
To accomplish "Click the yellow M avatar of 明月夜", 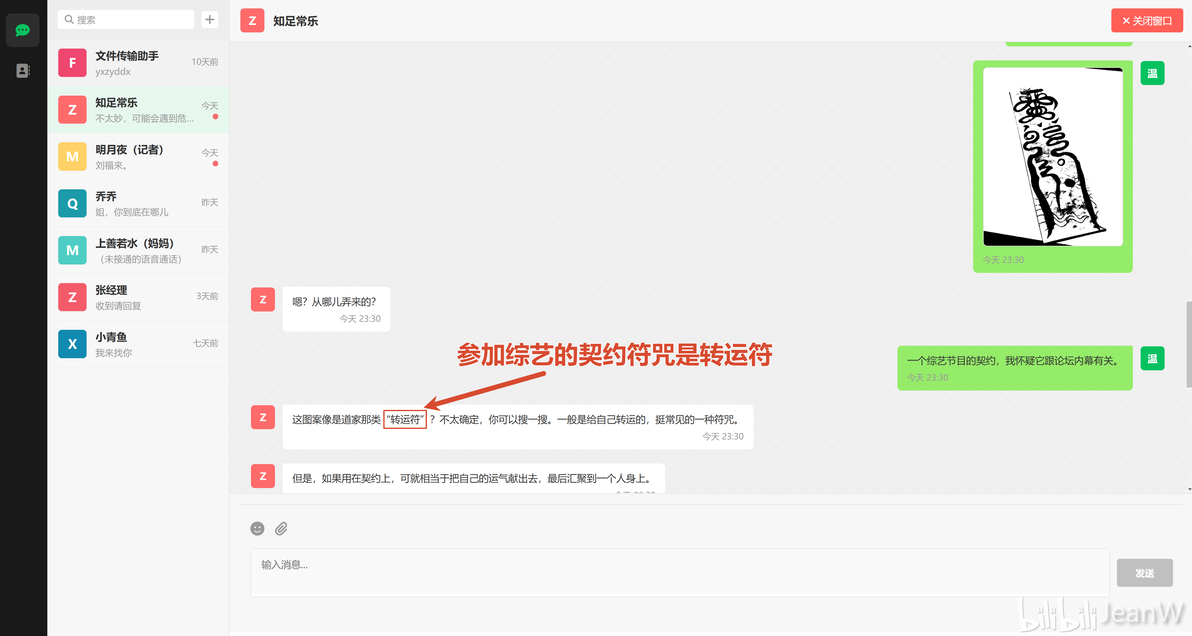I will coord(72,157).
